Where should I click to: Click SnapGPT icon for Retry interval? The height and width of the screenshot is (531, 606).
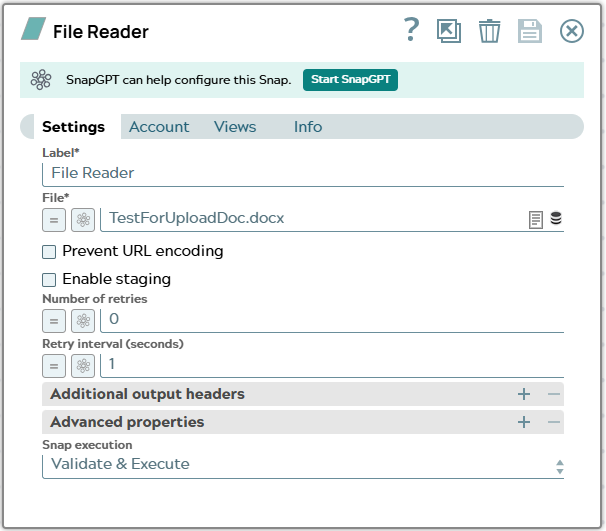(x=83, y=366)
